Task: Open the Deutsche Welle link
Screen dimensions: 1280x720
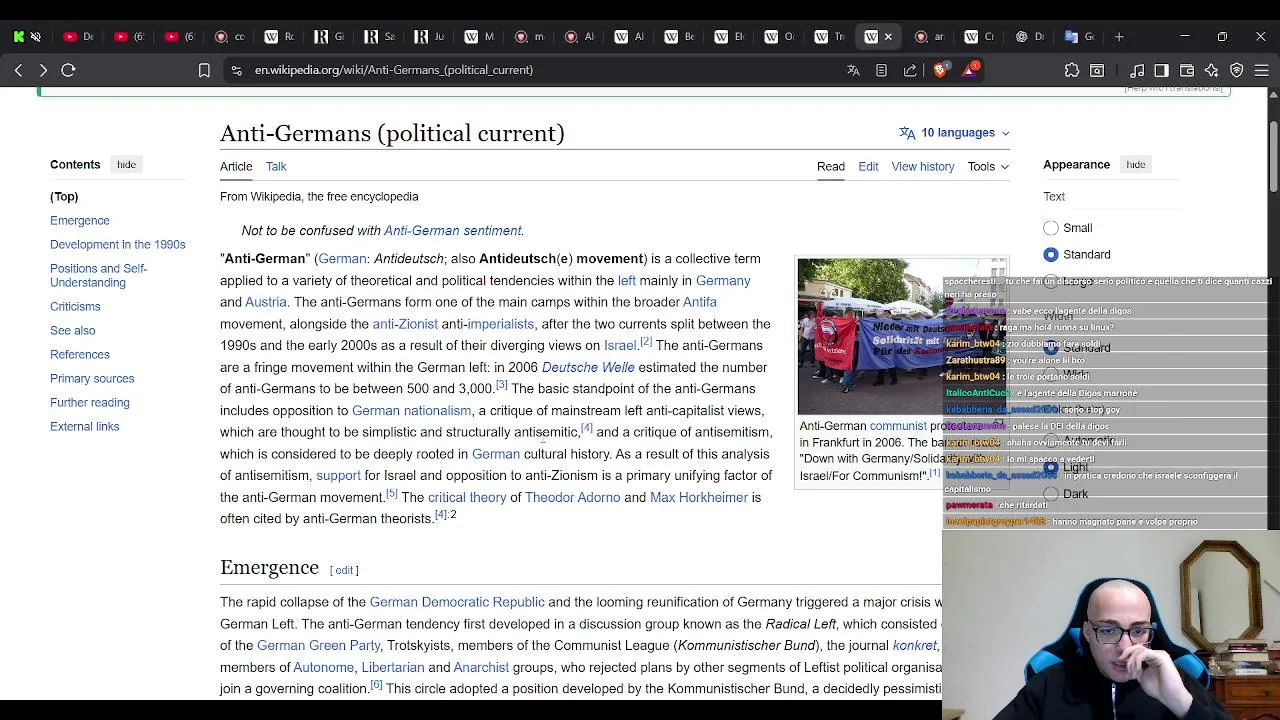Action: [x=588, y=368]
